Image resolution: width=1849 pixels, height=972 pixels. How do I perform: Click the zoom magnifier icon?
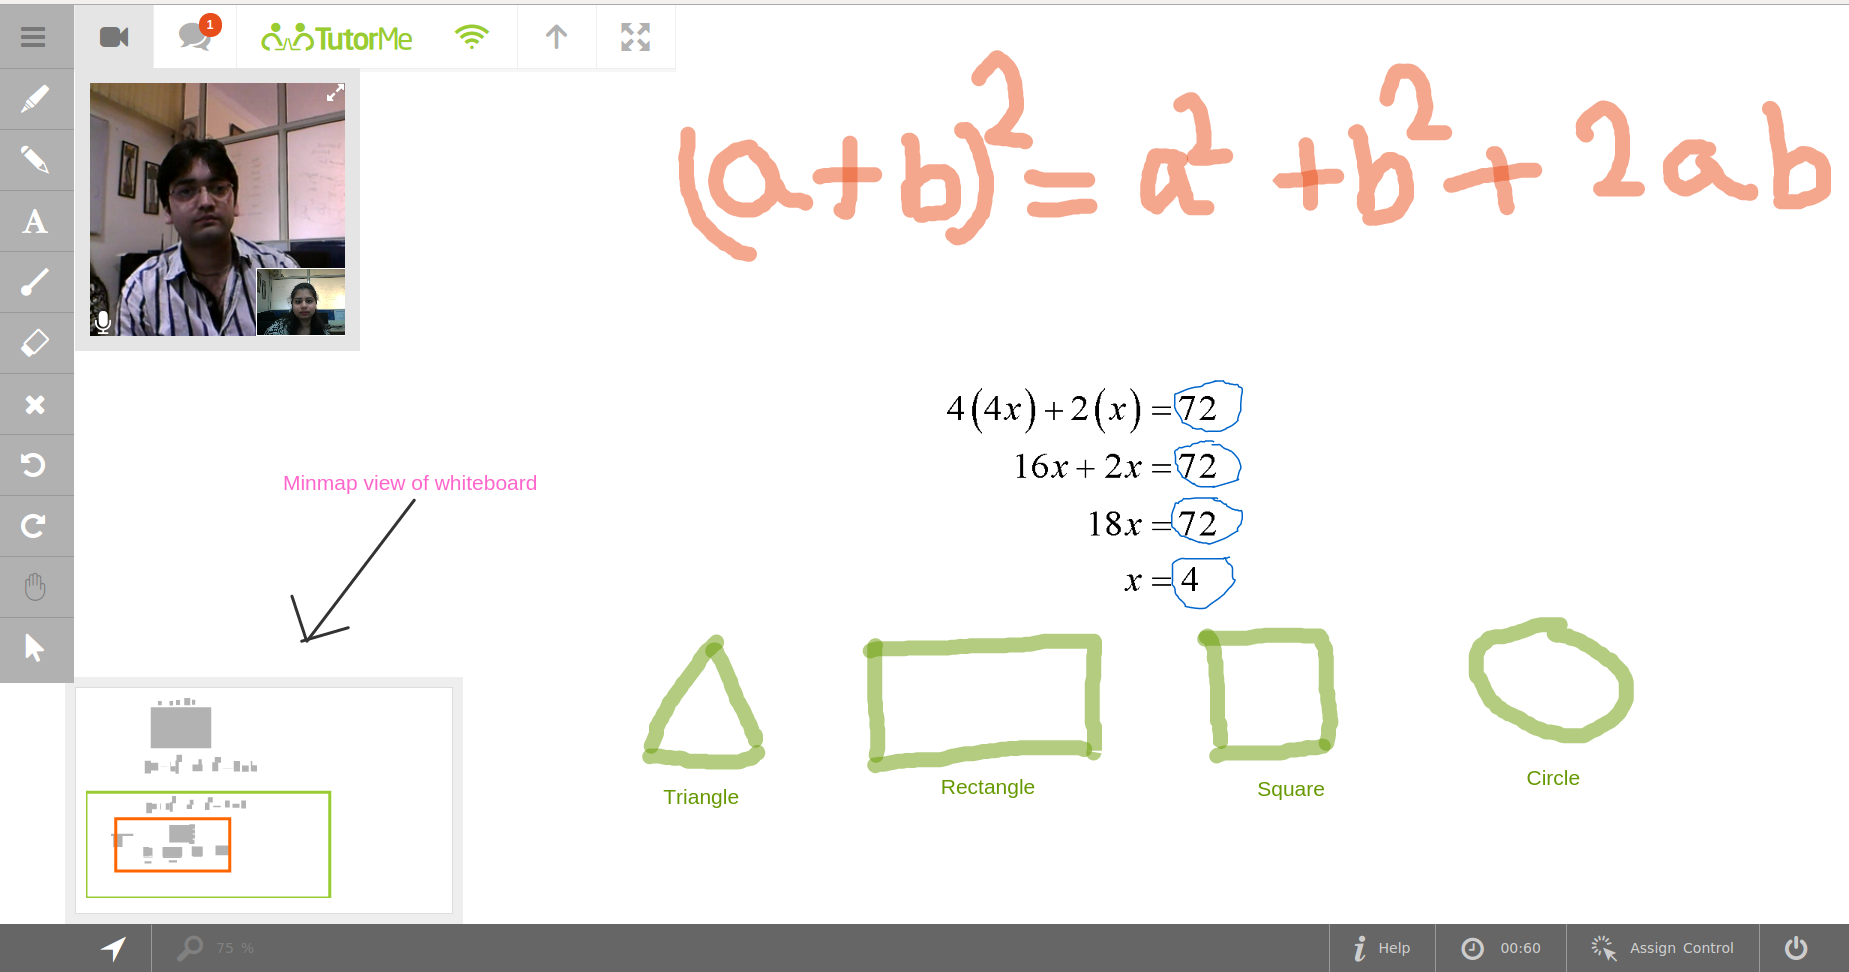pyautogui.click(x=190, y=947)
